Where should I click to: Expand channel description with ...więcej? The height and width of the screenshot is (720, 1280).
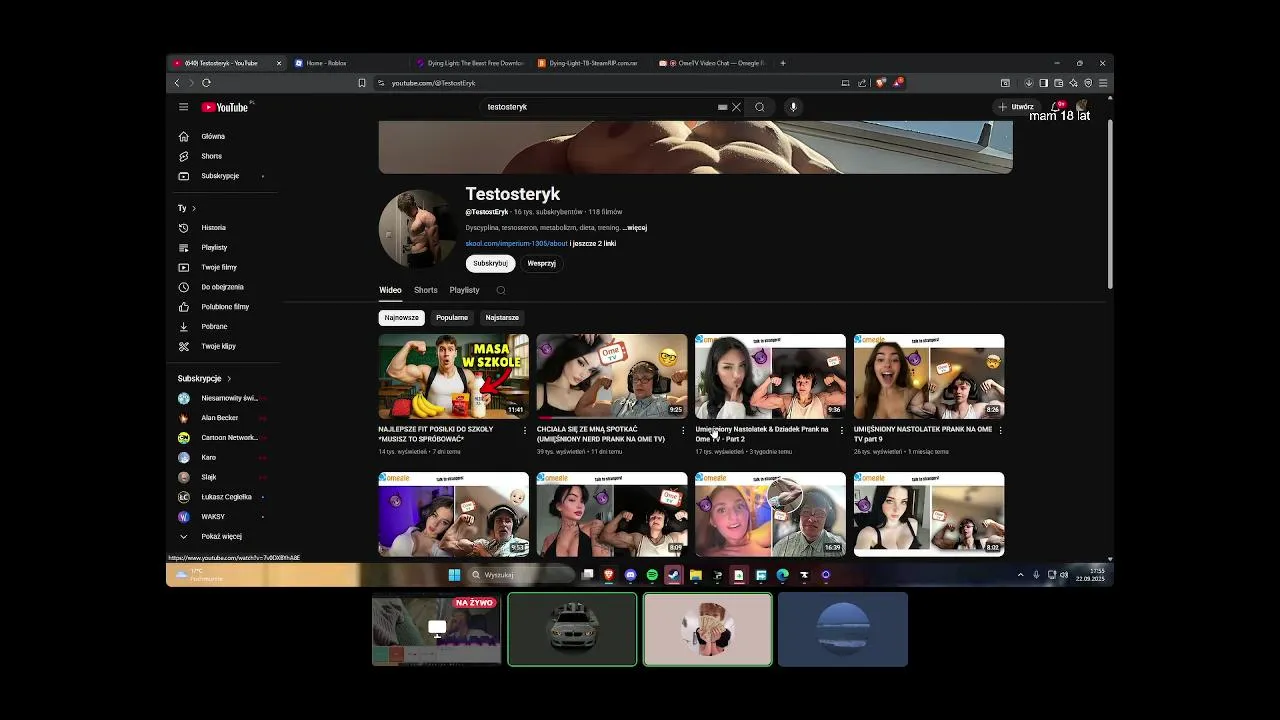pyautogui.click(x=635, y=228)
